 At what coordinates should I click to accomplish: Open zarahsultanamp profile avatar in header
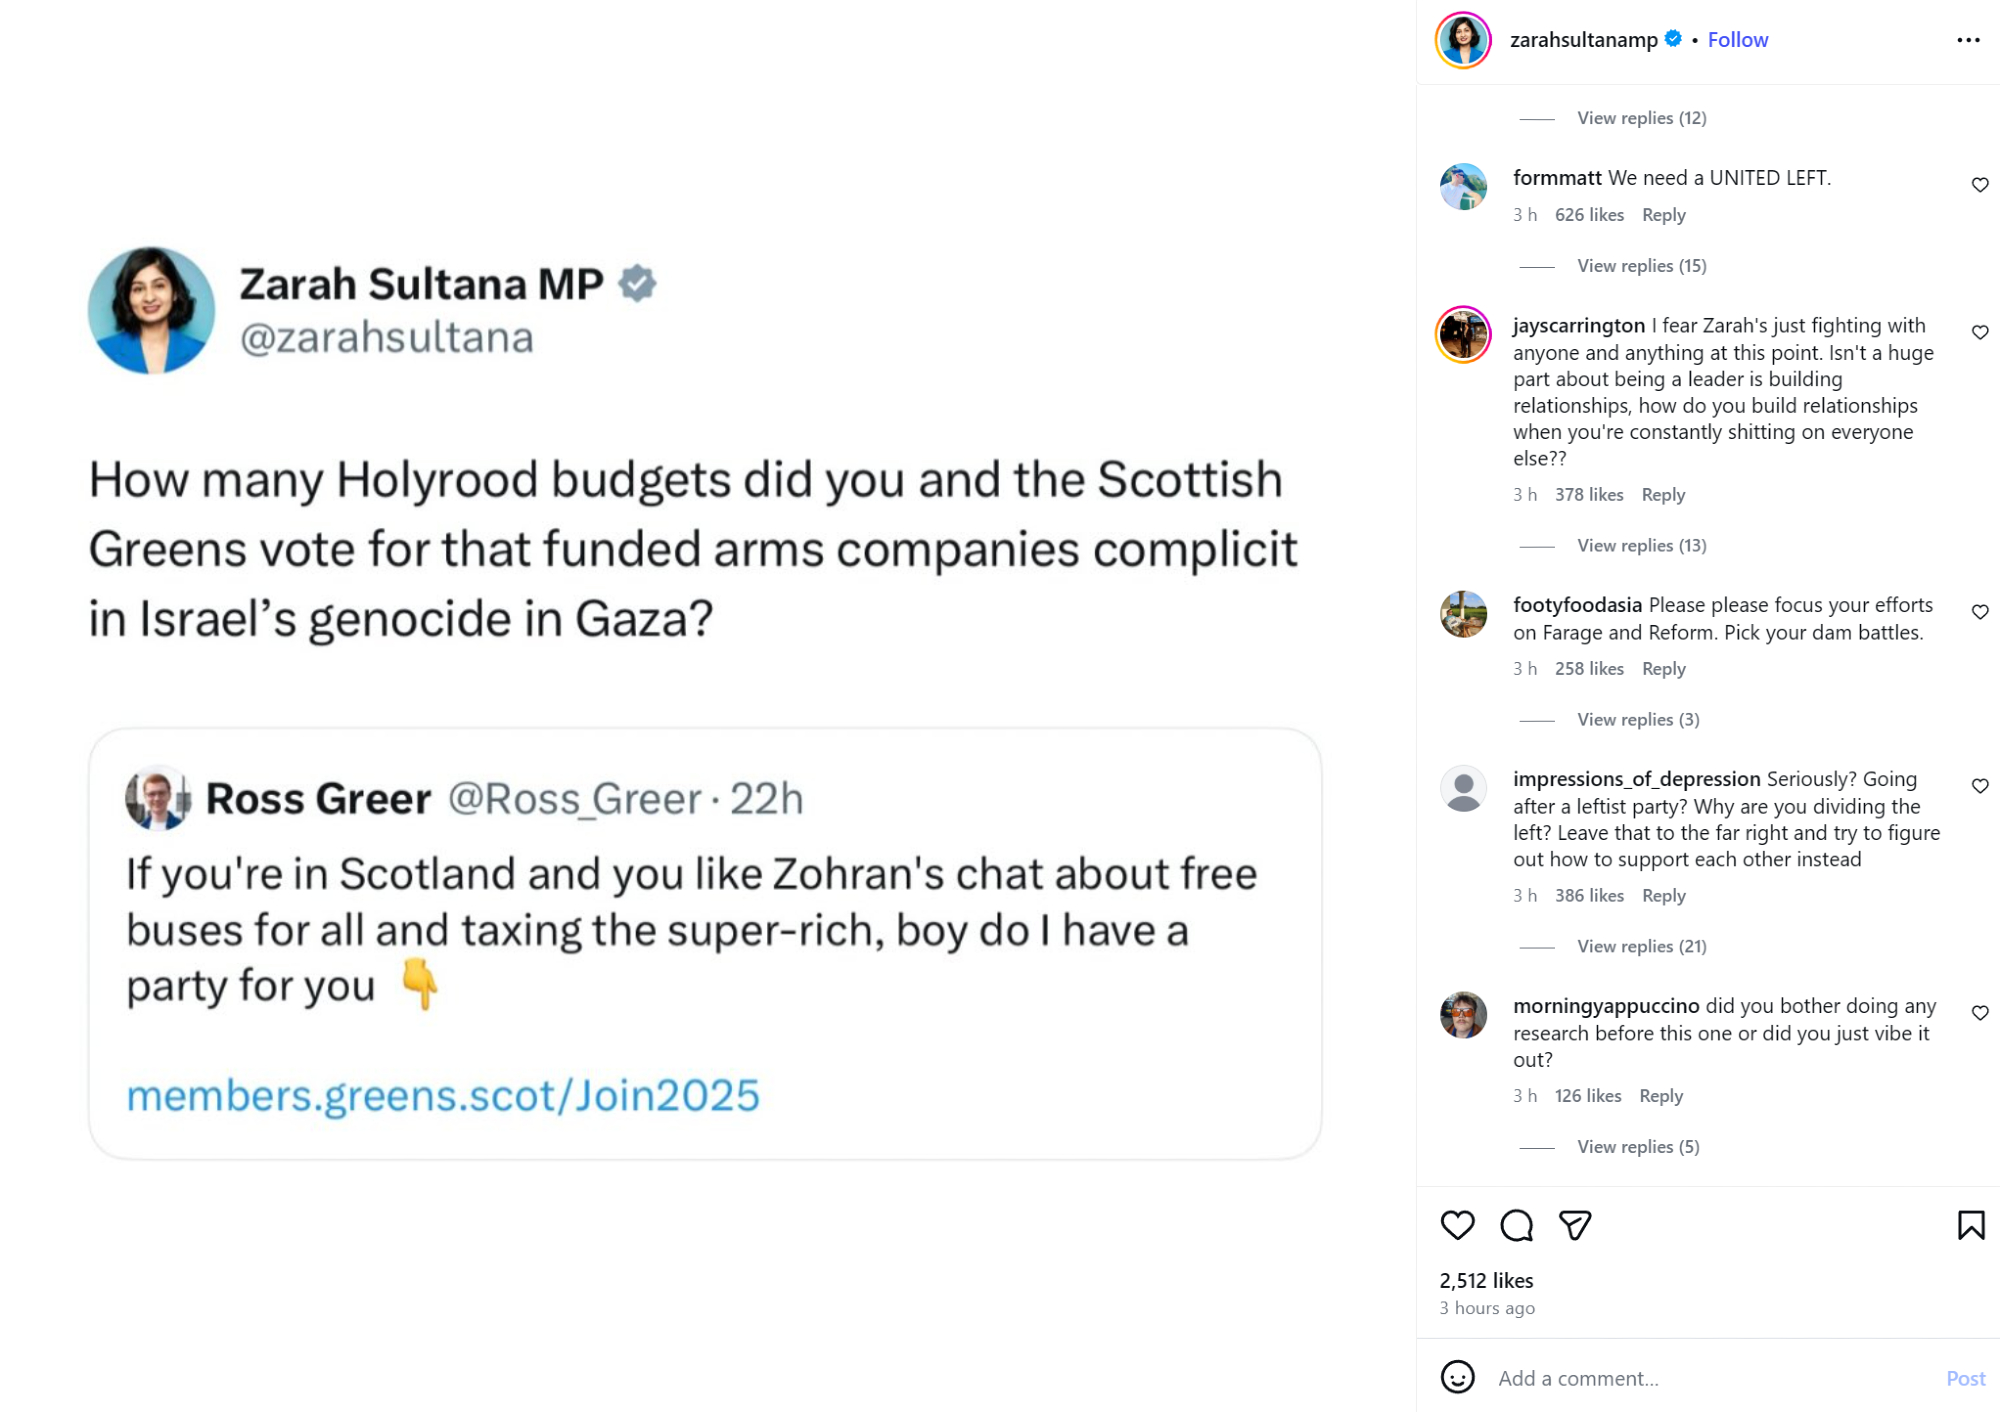[x=1463, y=40]
